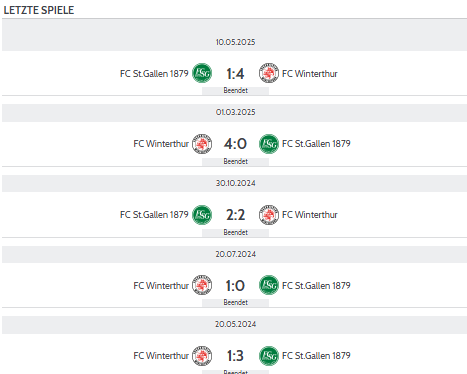Open the 1:0 score match details
This screenshot has height=374, width=467.
(x=235, y=286)
